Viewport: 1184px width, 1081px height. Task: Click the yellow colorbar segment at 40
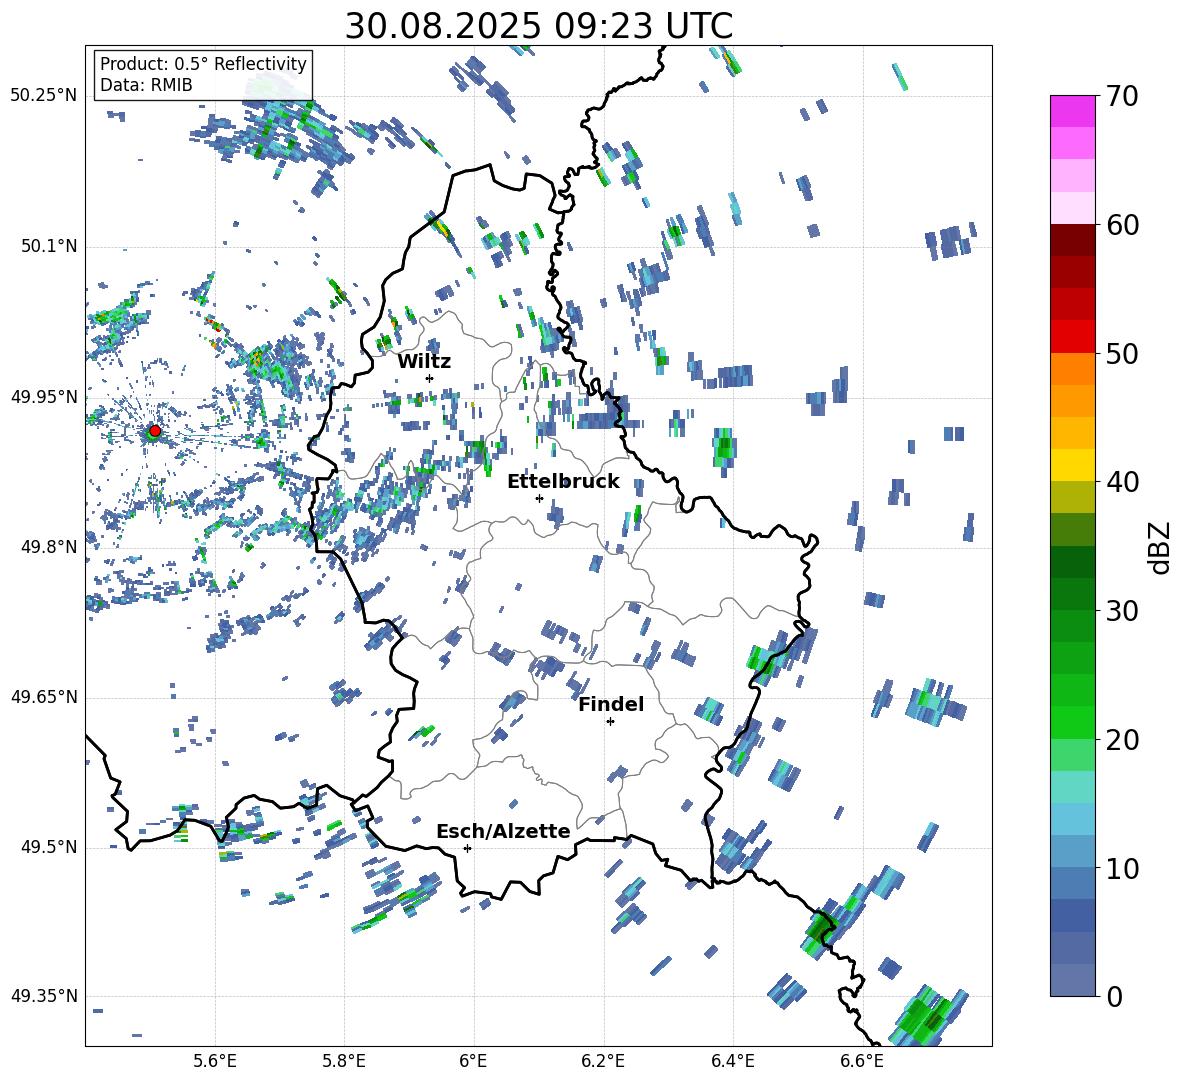point(1072,465)
